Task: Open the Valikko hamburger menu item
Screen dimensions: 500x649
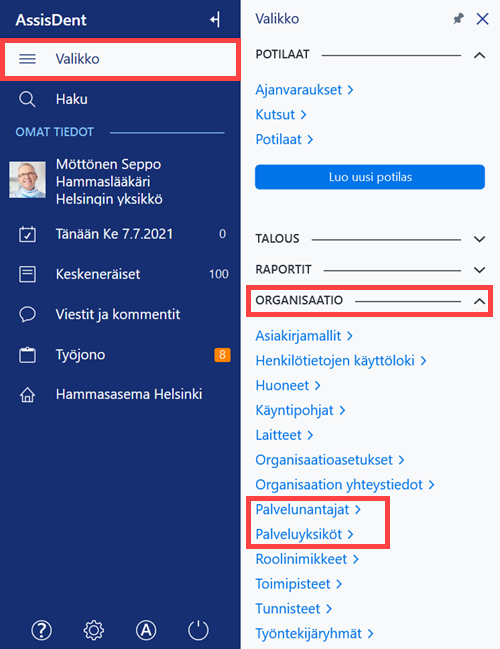Action: click(120, 59)
